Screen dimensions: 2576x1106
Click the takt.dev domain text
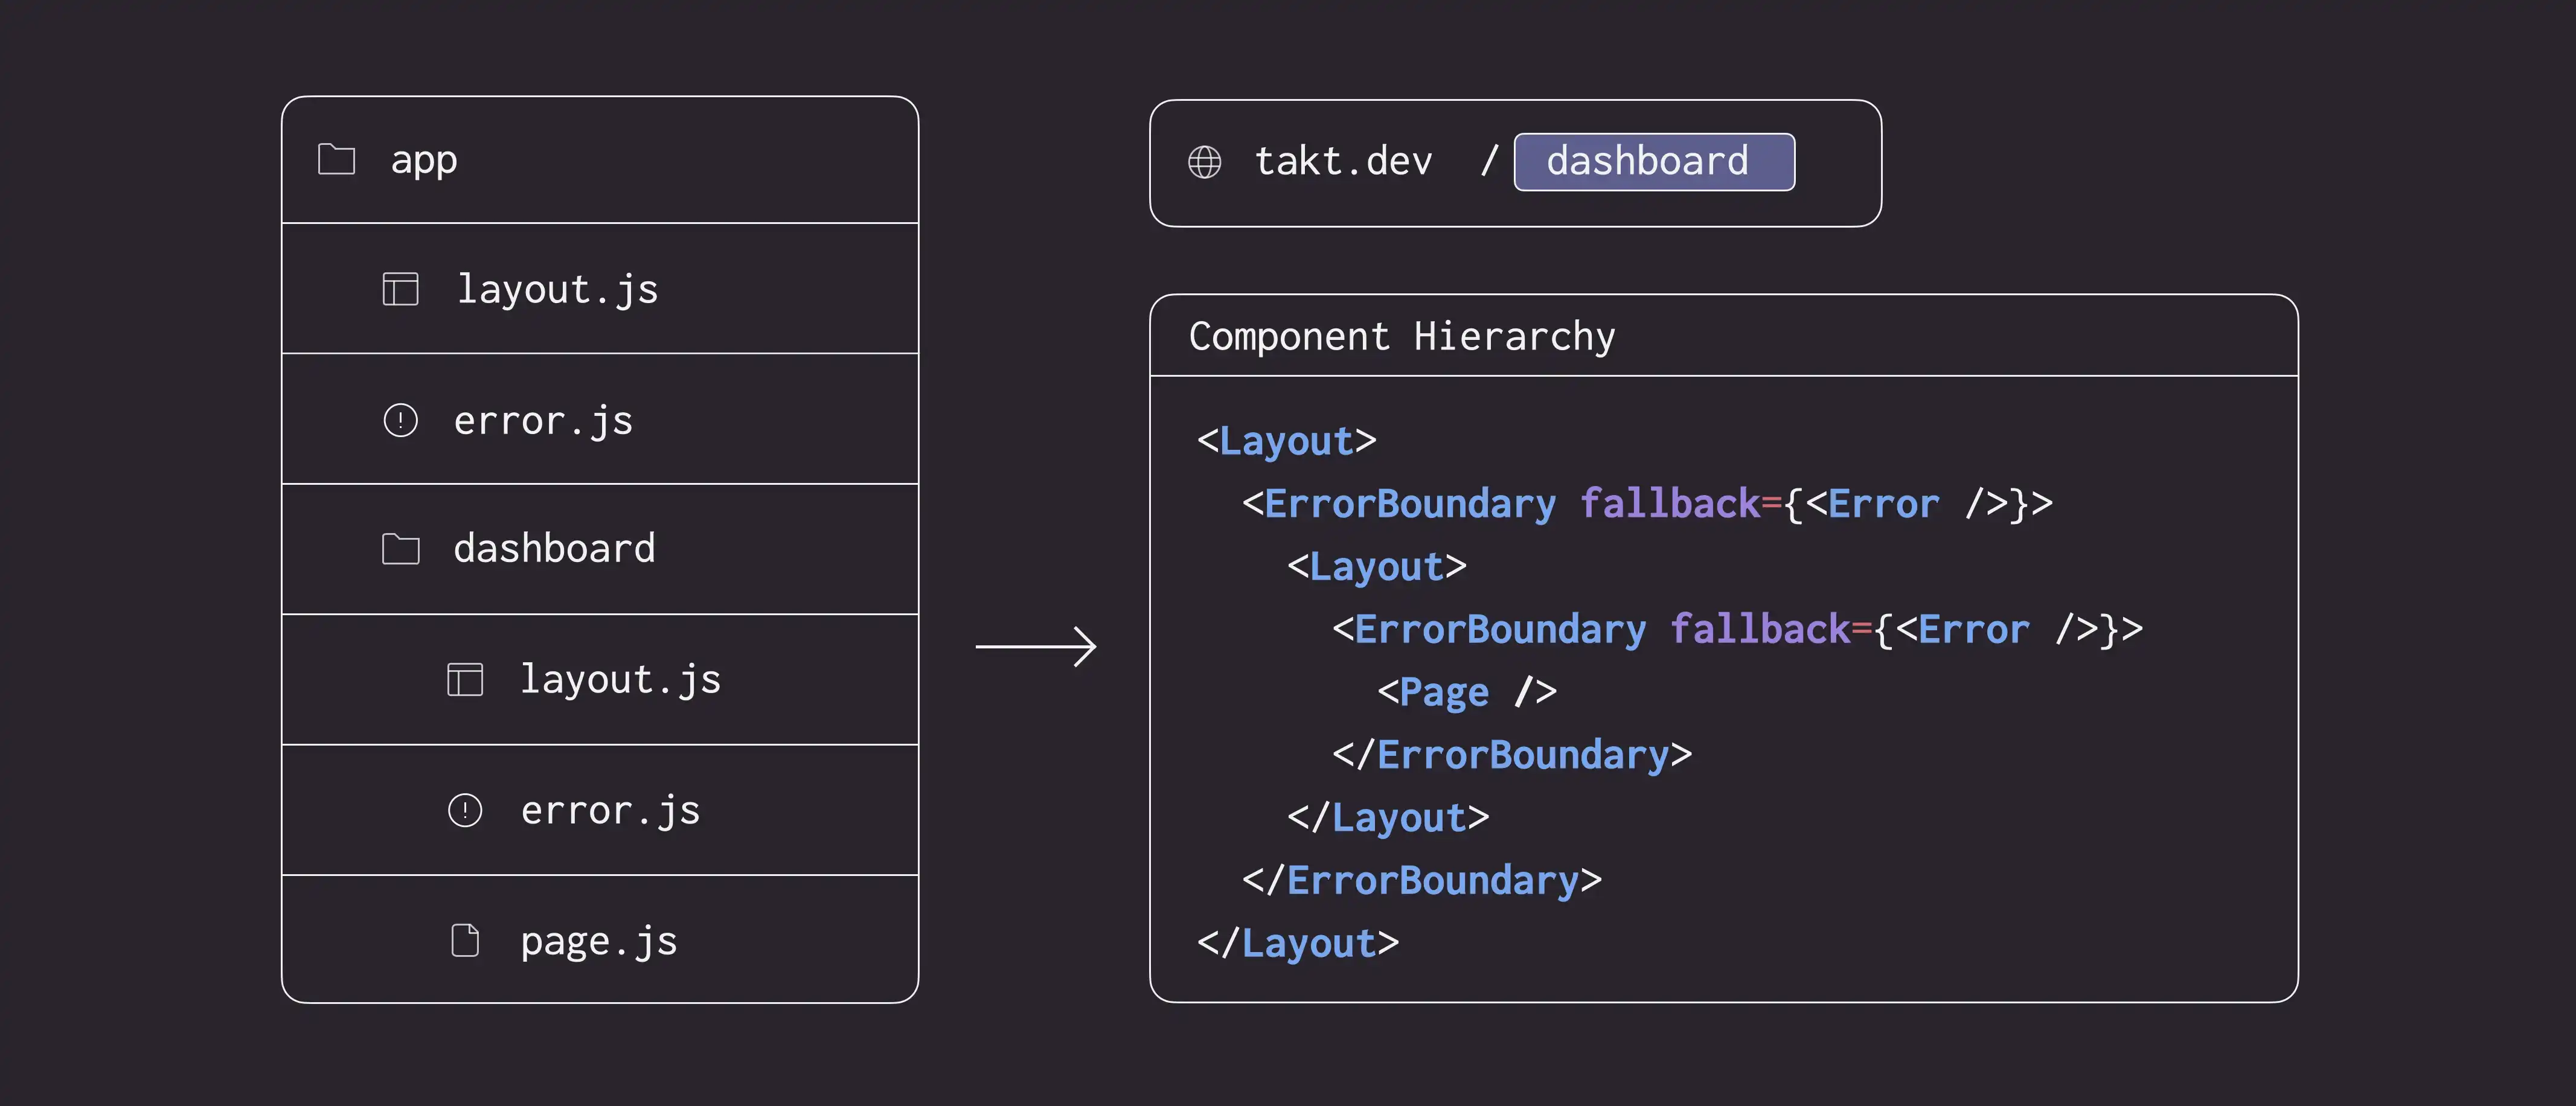pos(1343,162)
